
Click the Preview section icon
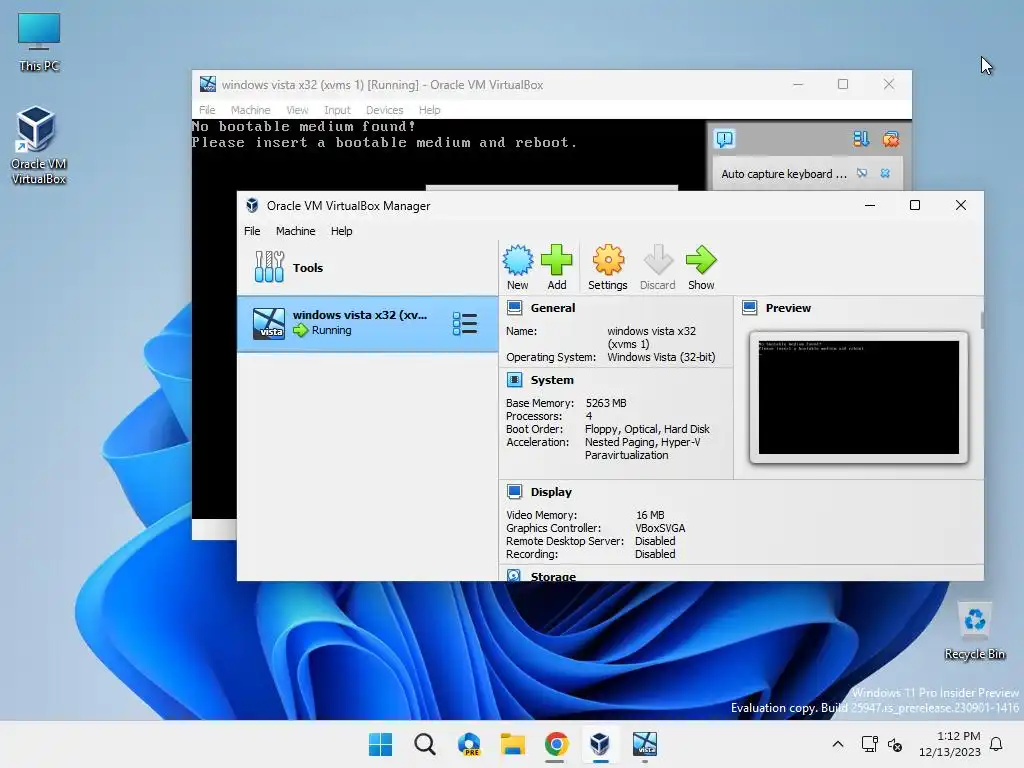(750, 308)
